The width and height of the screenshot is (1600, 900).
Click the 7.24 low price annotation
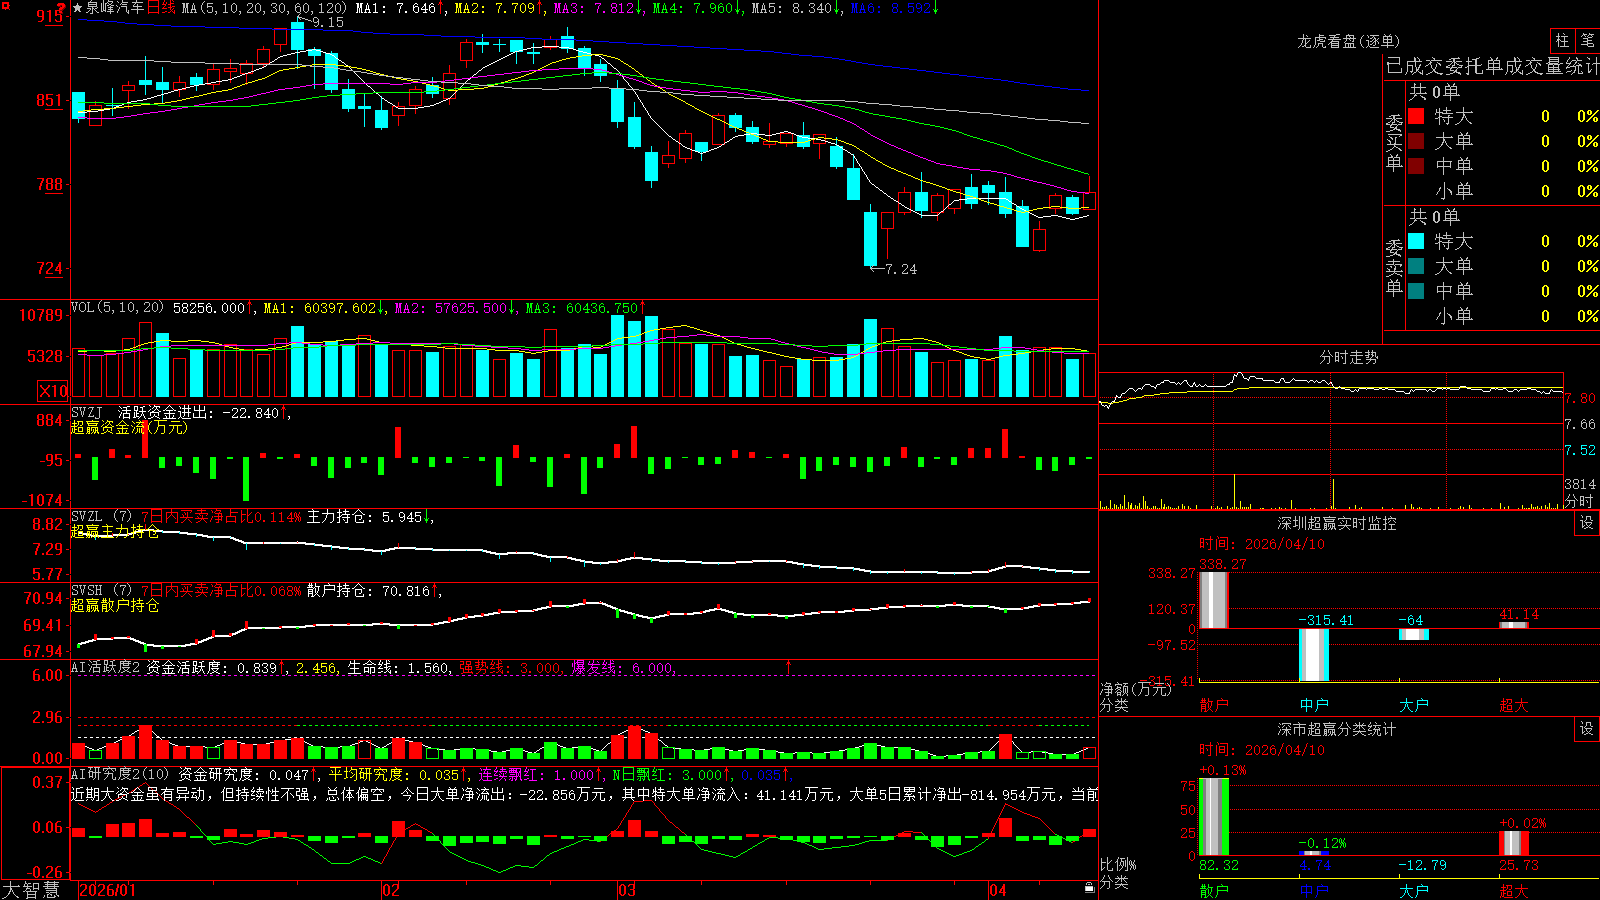click(900, 269)
